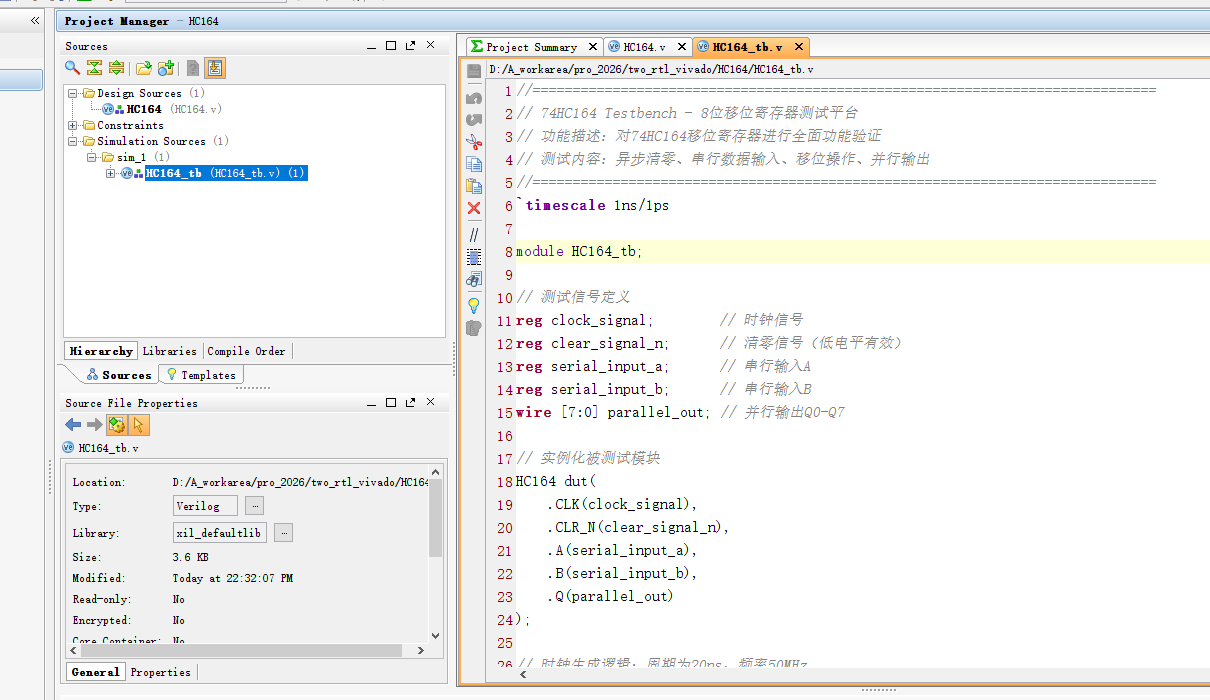Select the HC164_tb.v editor tab
Viewport: 1210px width, 700px height.
coord(747,47)
